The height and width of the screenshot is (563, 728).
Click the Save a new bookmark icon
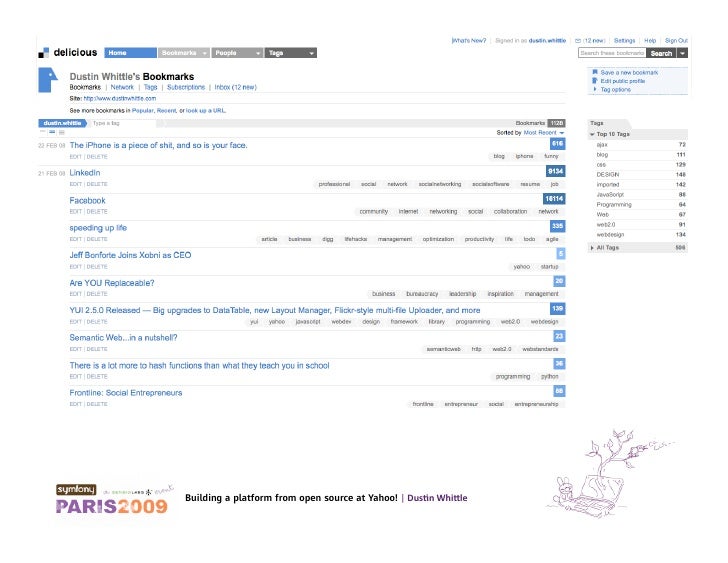point(595,72)
